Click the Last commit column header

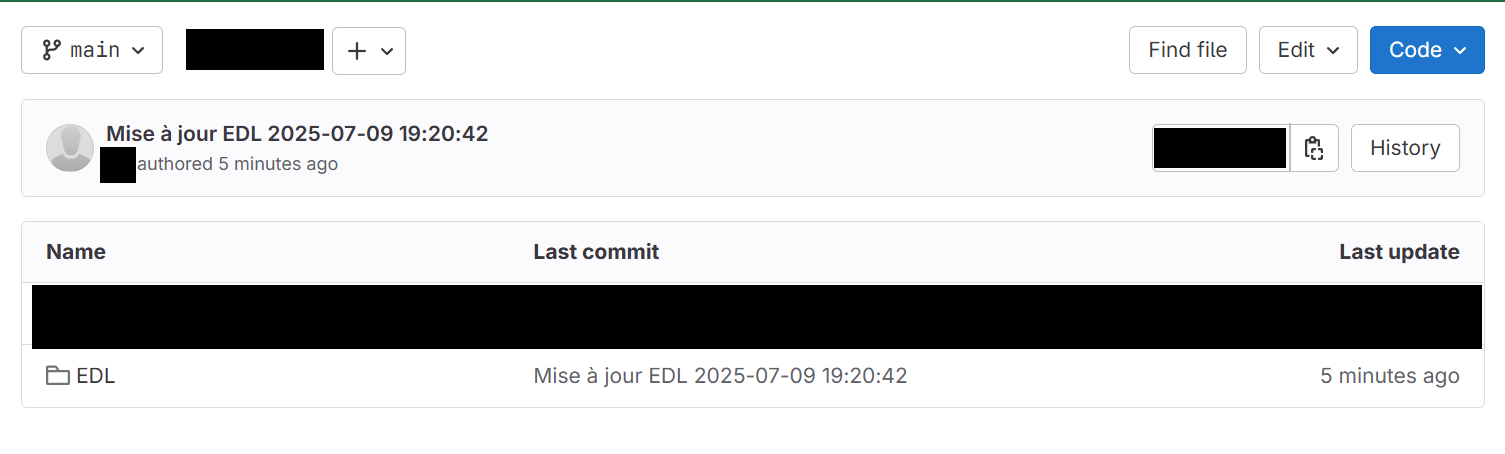pos(596,252)
